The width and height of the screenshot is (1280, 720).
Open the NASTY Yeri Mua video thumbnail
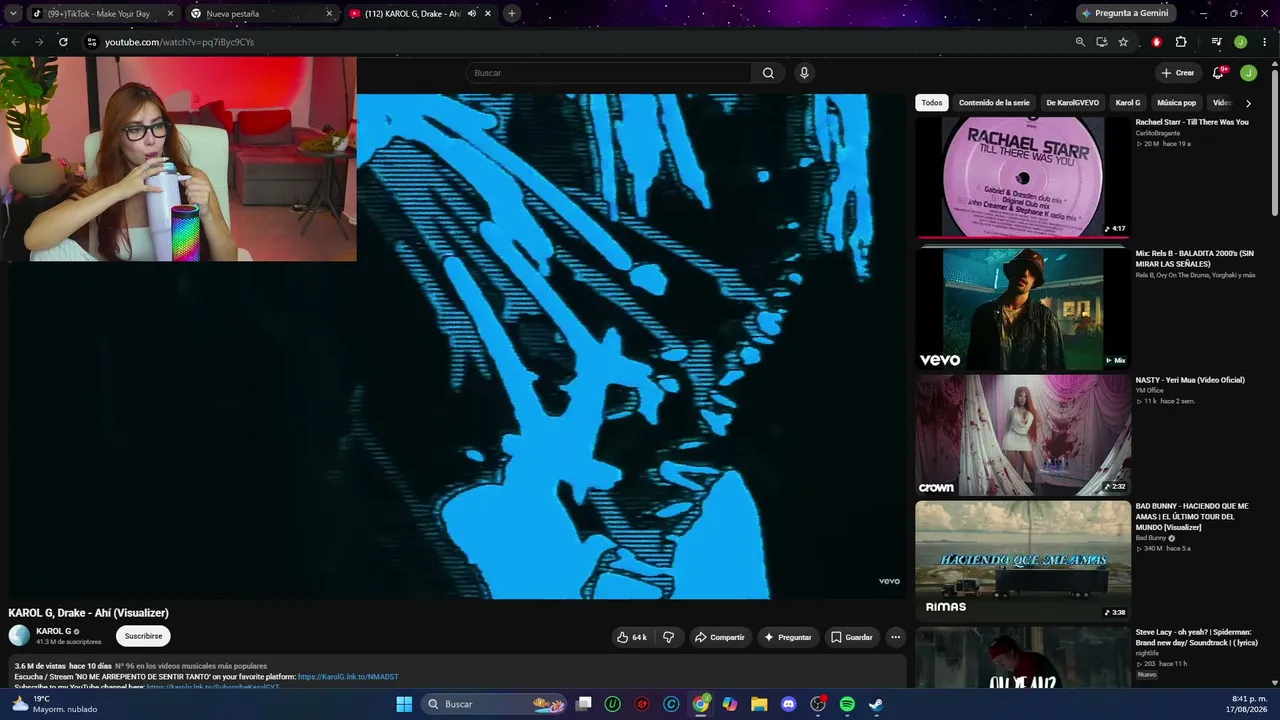[x=1022, y=435]
